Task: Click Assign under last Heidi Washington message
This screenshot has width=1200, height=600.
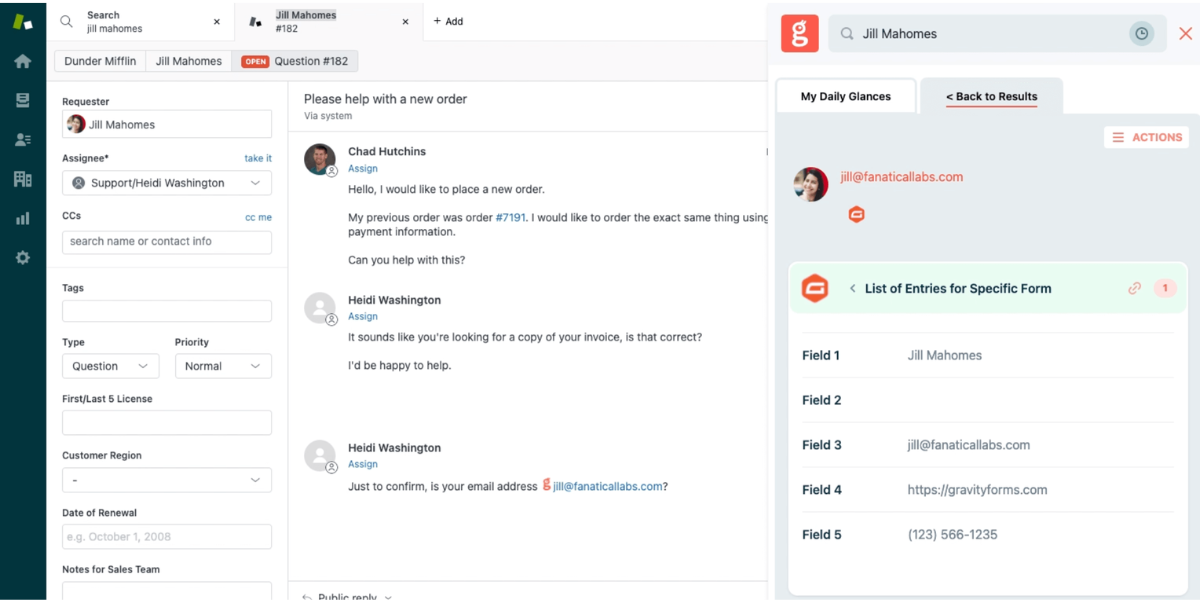Action: click(x=363, y=464)
